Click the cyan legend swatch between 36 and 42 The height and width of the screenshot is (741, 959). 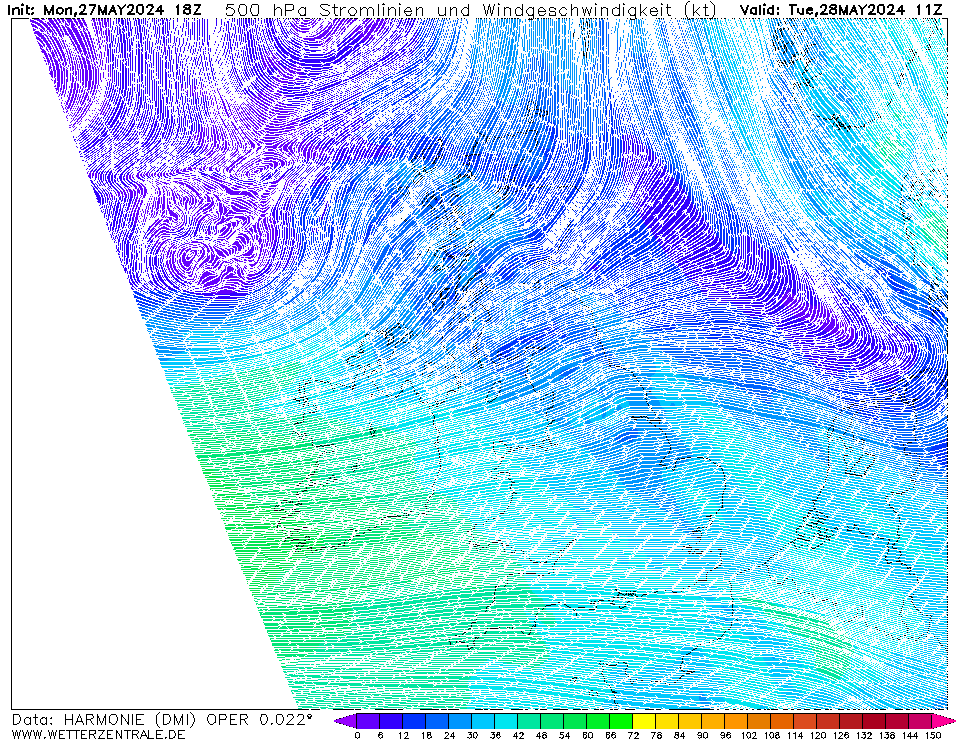pyautogui.click(x=506, y=721)
